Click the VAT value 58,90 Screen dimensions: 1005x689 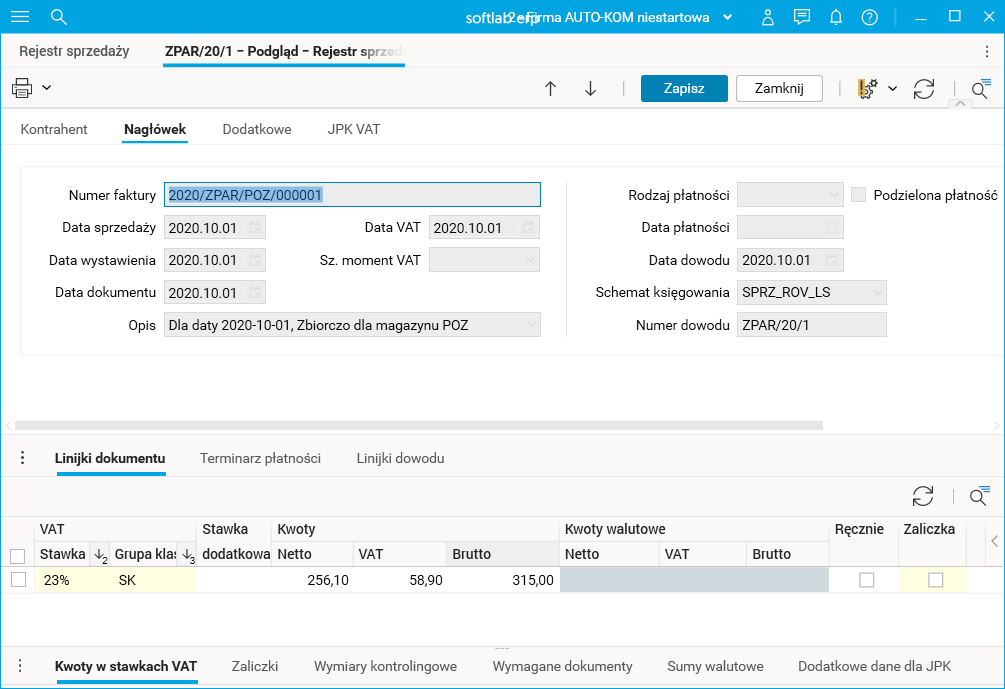click(426, 580)
